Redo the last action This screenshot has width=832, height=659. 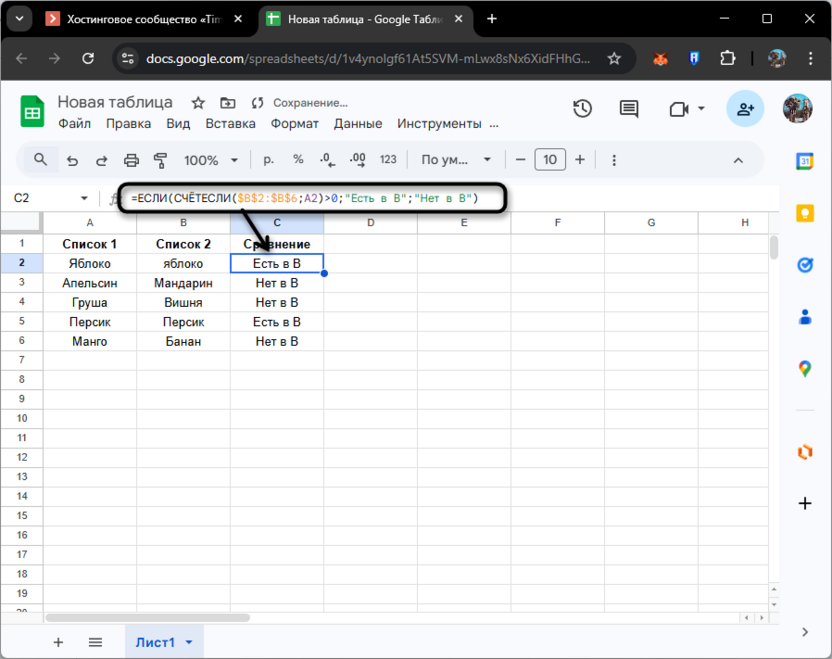101,160
